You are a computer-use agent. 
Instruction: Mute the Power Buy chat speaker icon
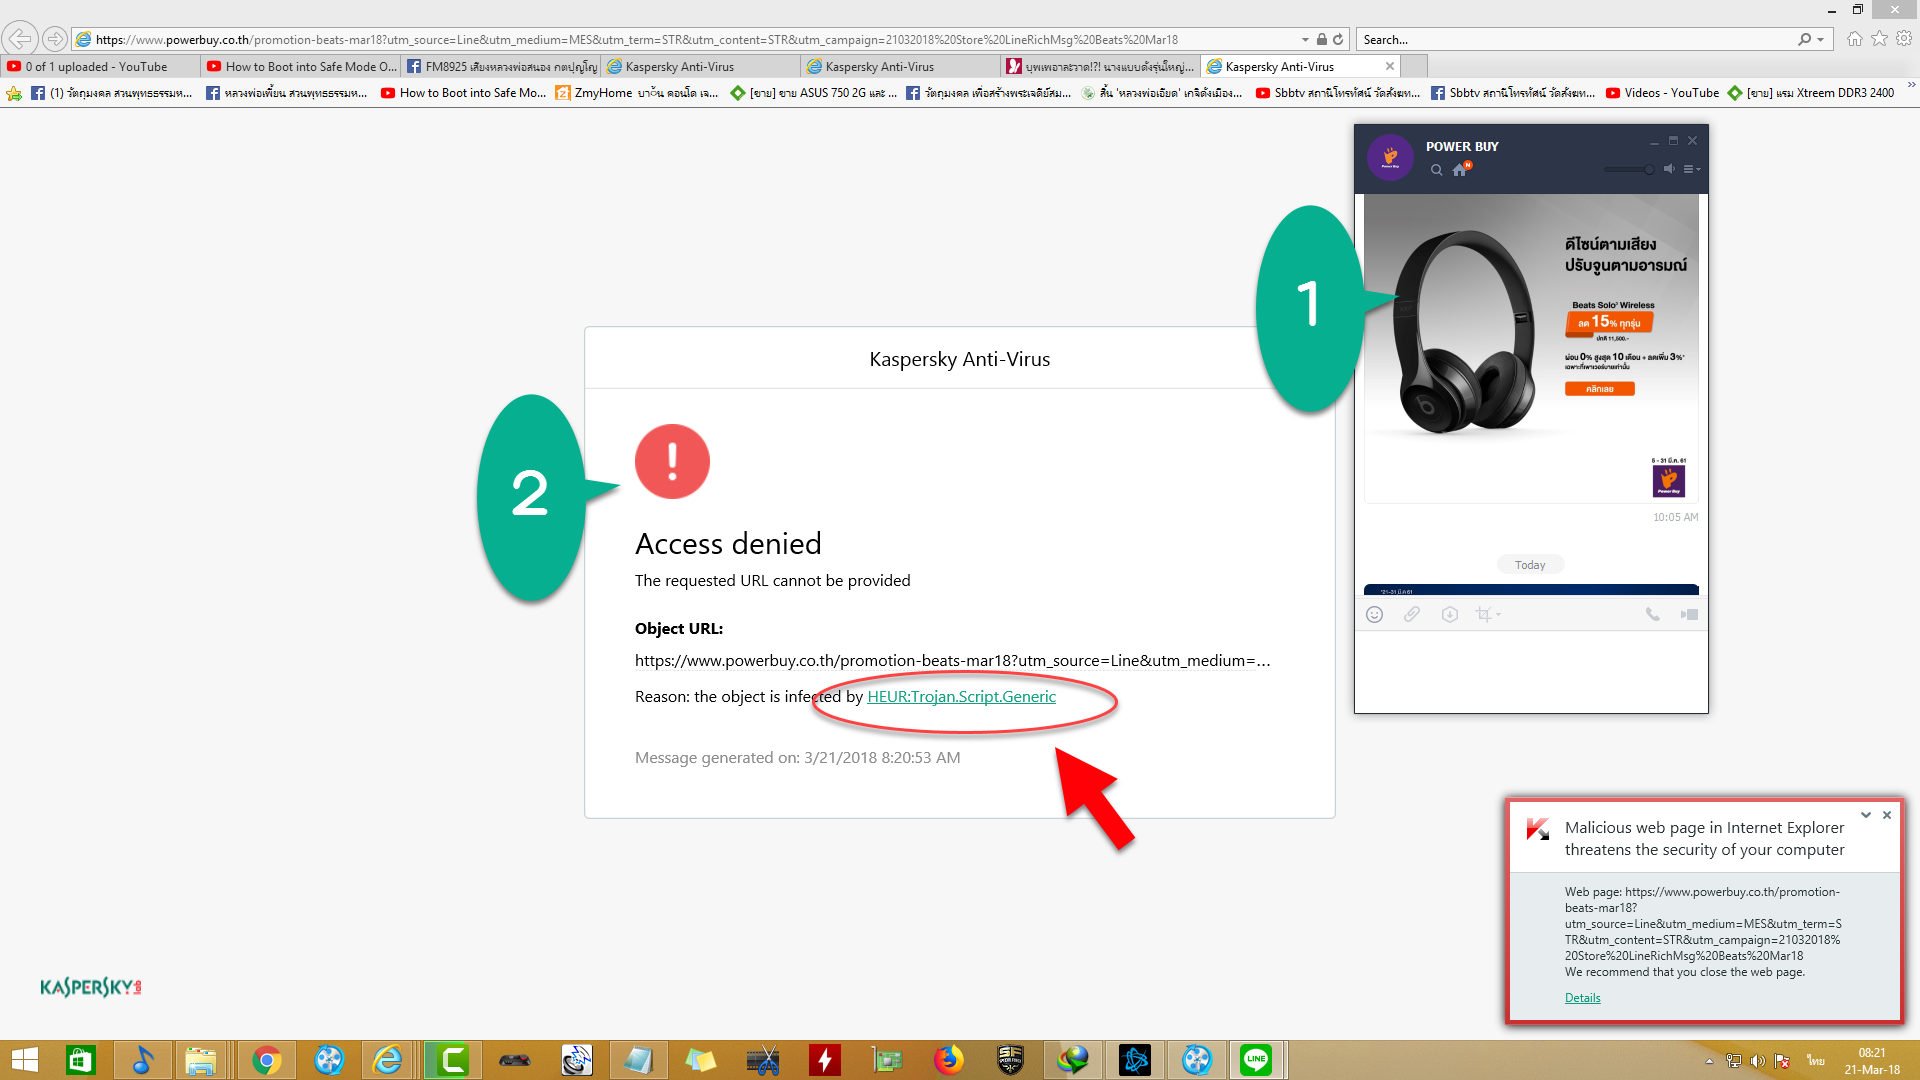pyautogui.click(x=1668, y=169)
